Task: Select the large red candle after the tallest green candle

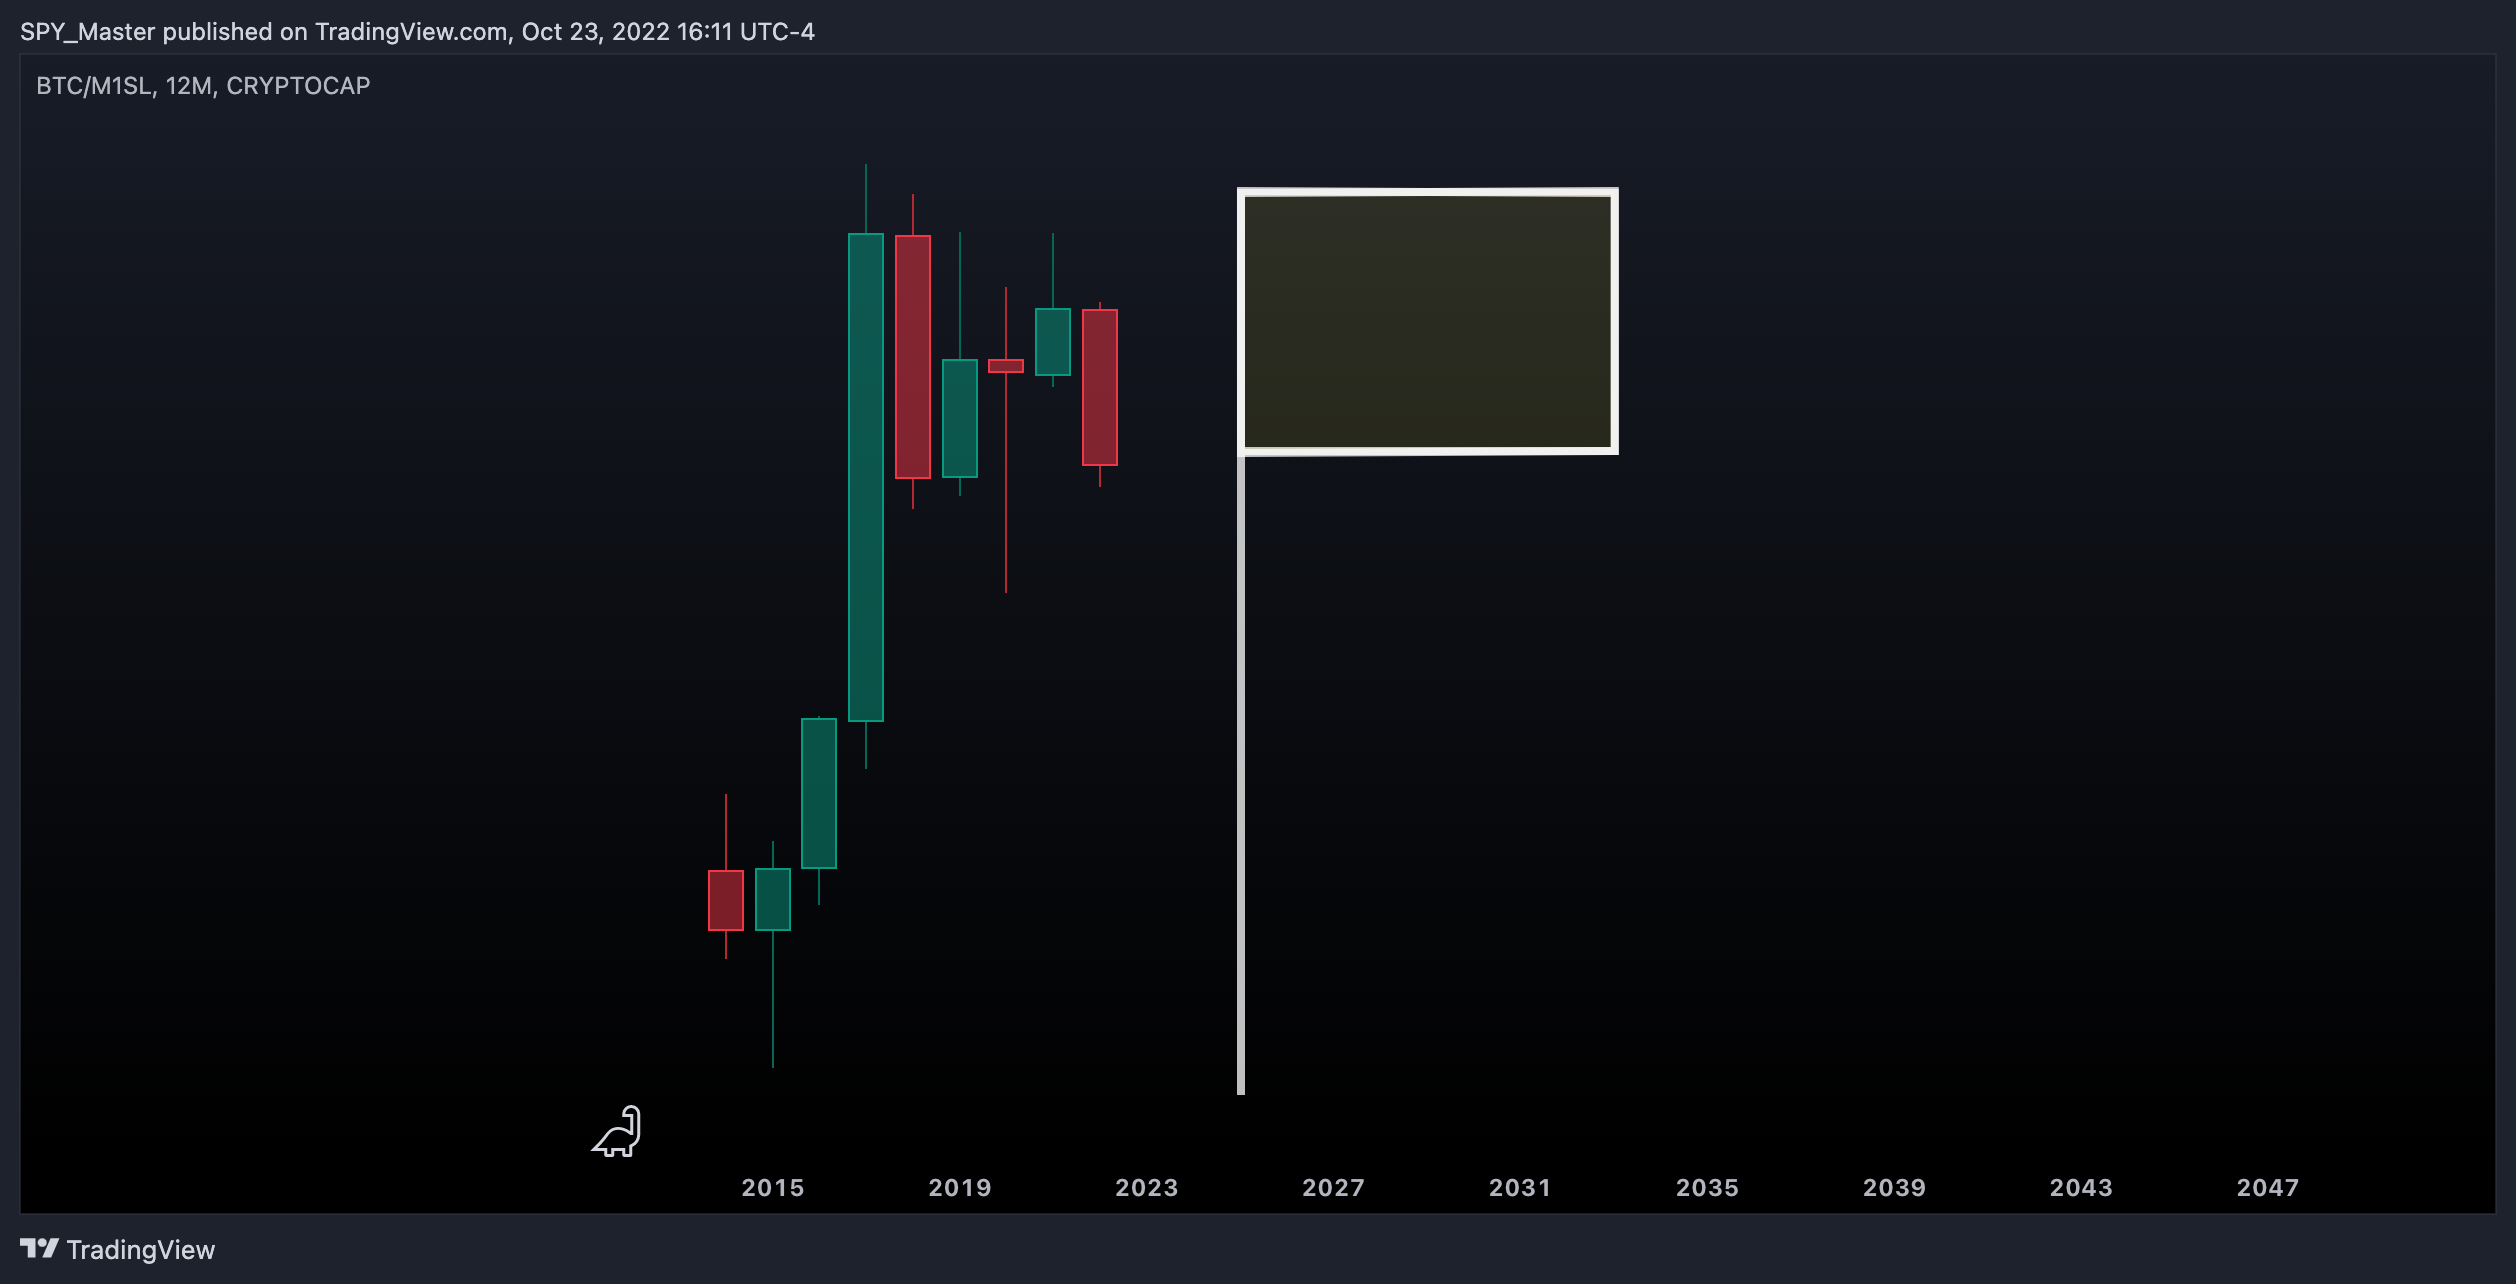Action: [x=913, y=357]
